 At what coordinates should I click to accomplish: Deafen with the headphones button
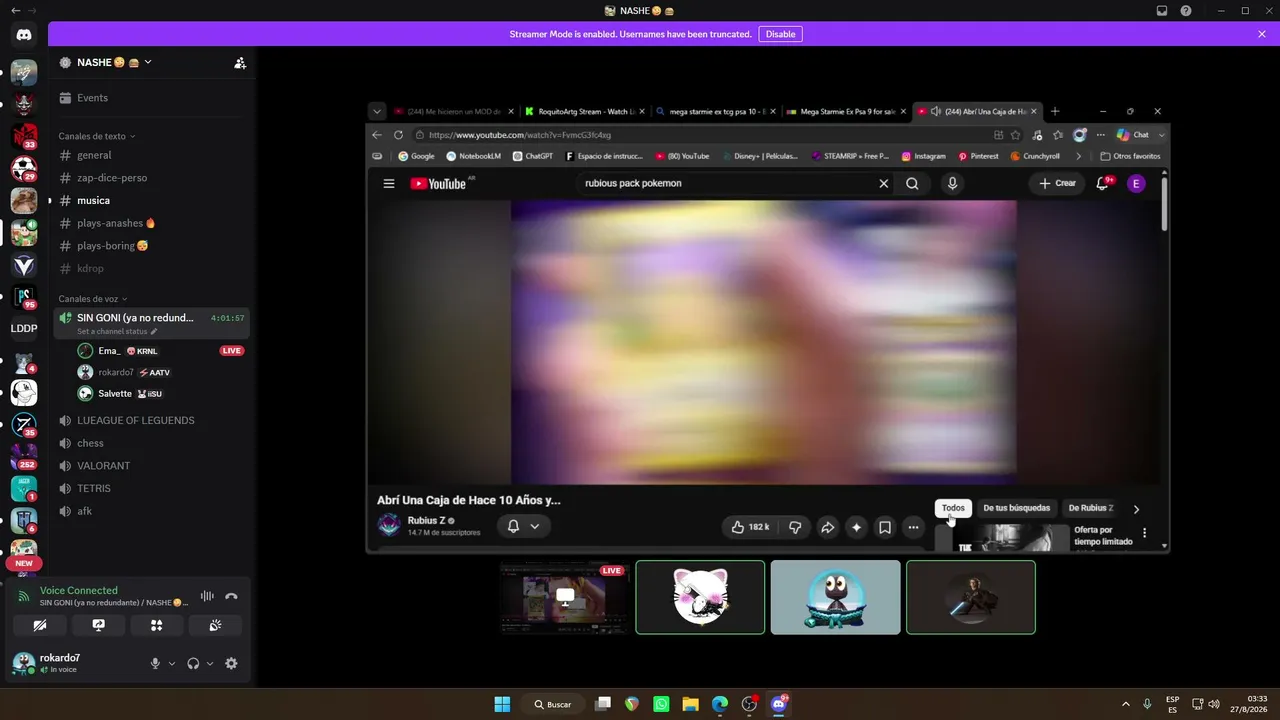tap(193, 663)
